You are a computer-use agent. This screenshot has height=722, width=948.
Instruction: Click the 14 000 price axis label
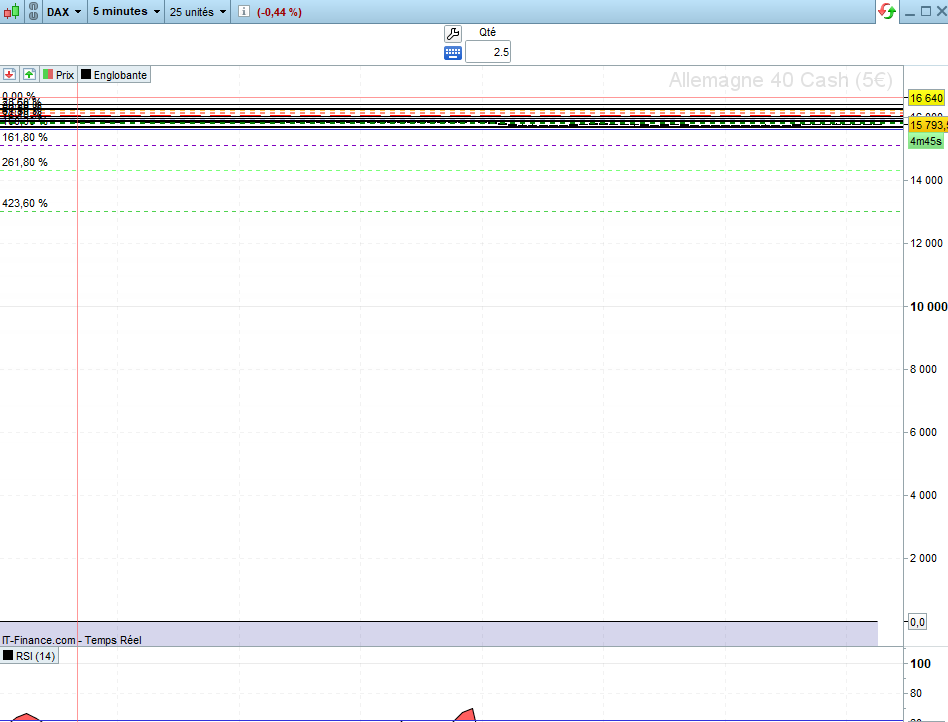pyautogui.click(x=926, y=180)
